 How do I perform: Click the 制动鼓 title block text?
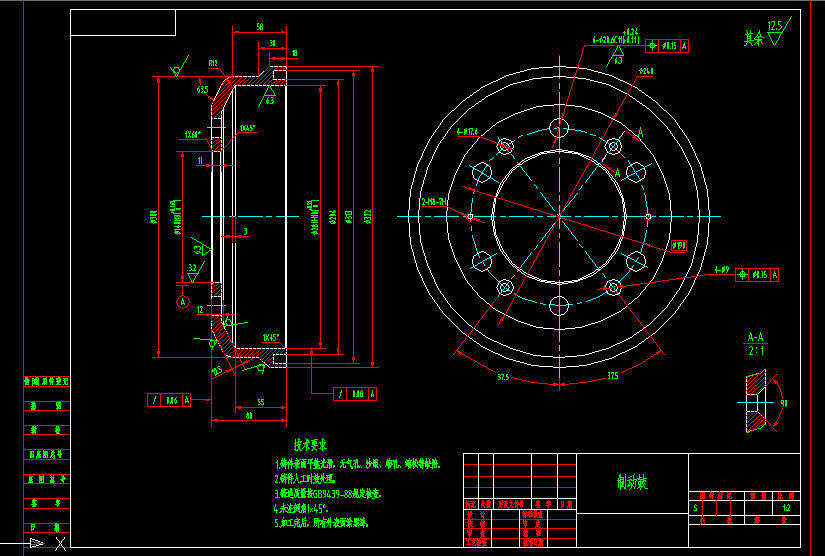(x=632, y=482)
